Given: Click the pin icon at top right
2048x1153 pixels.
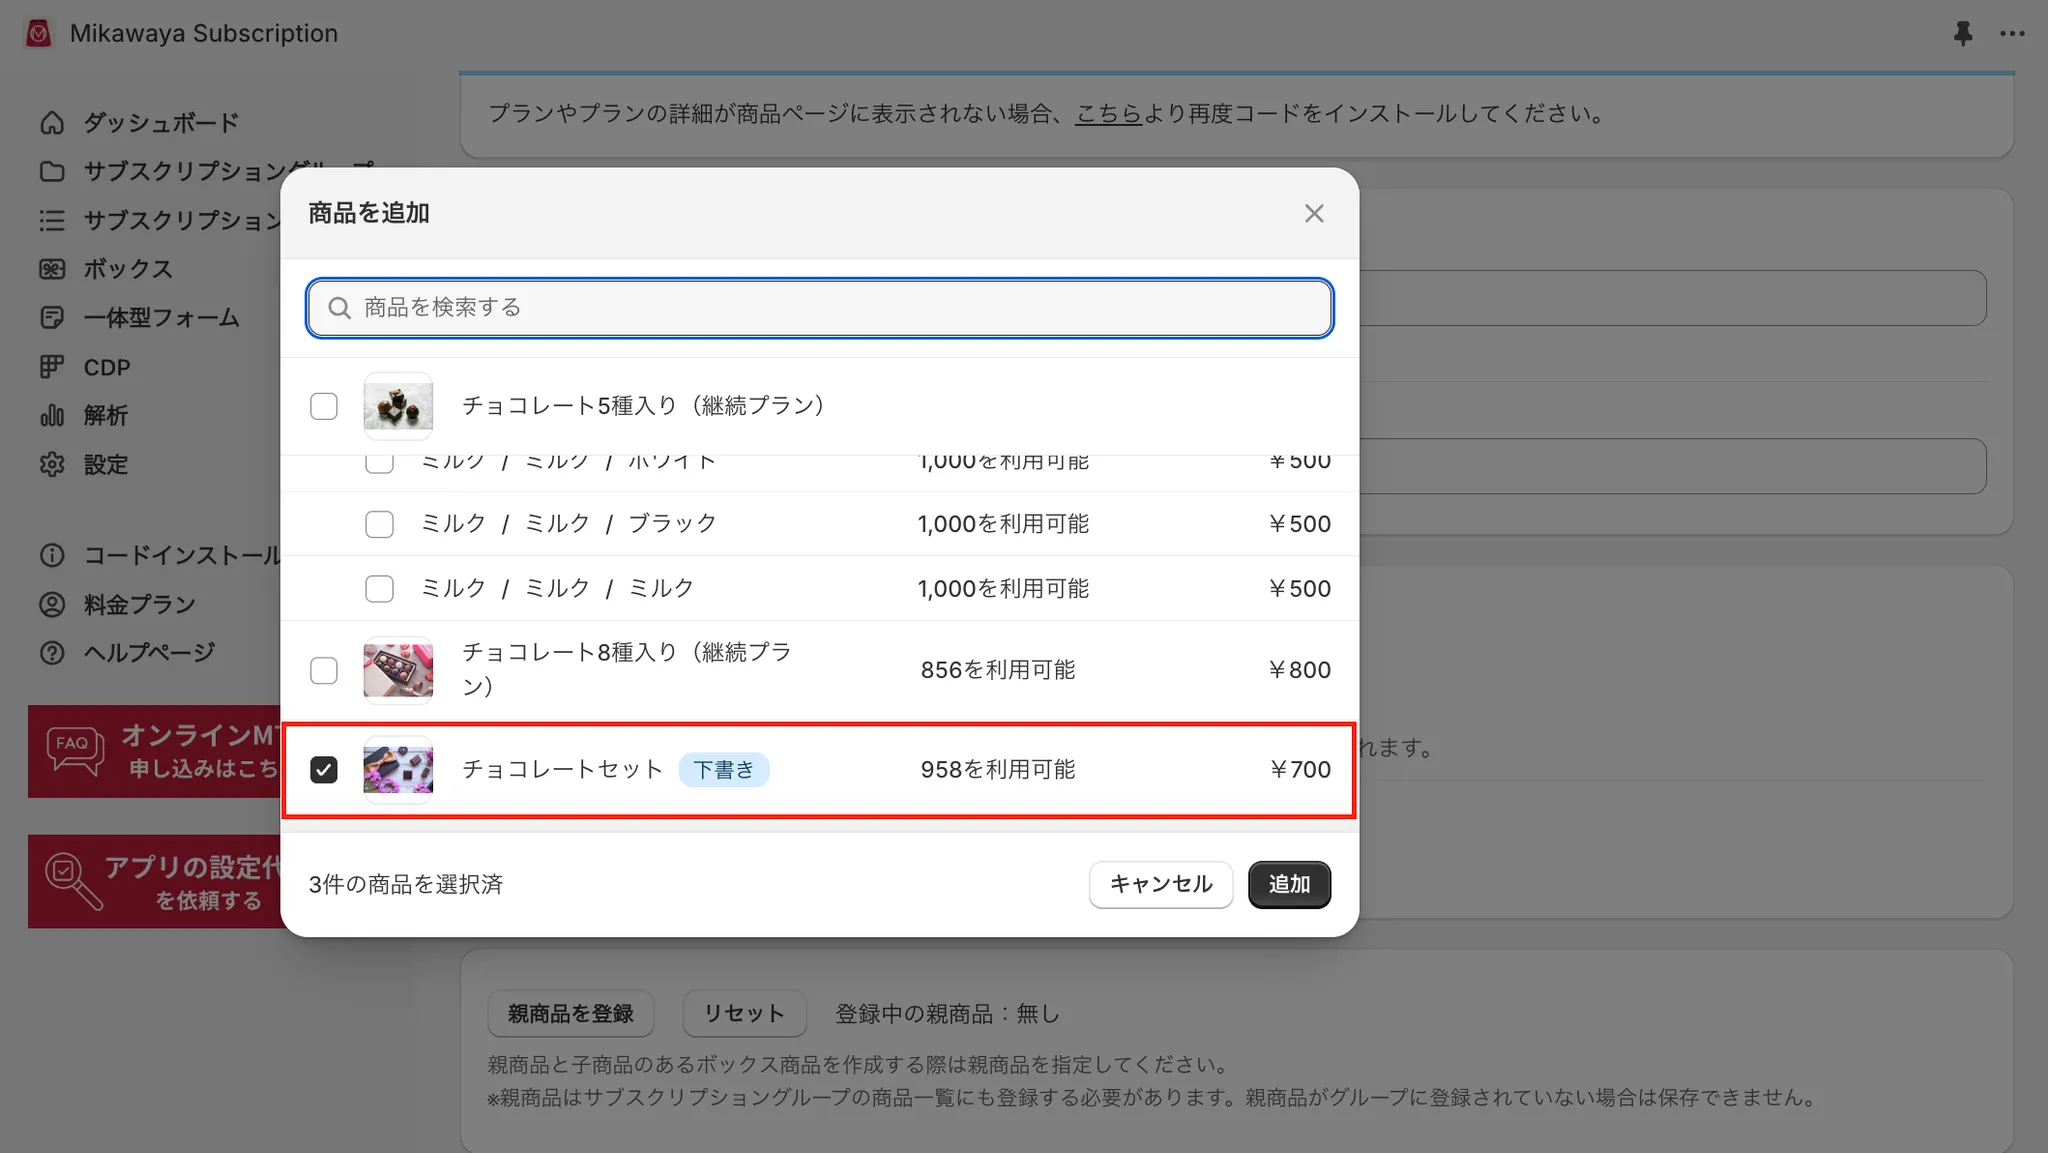Looking at the screenshot, I should [1962, 33].
